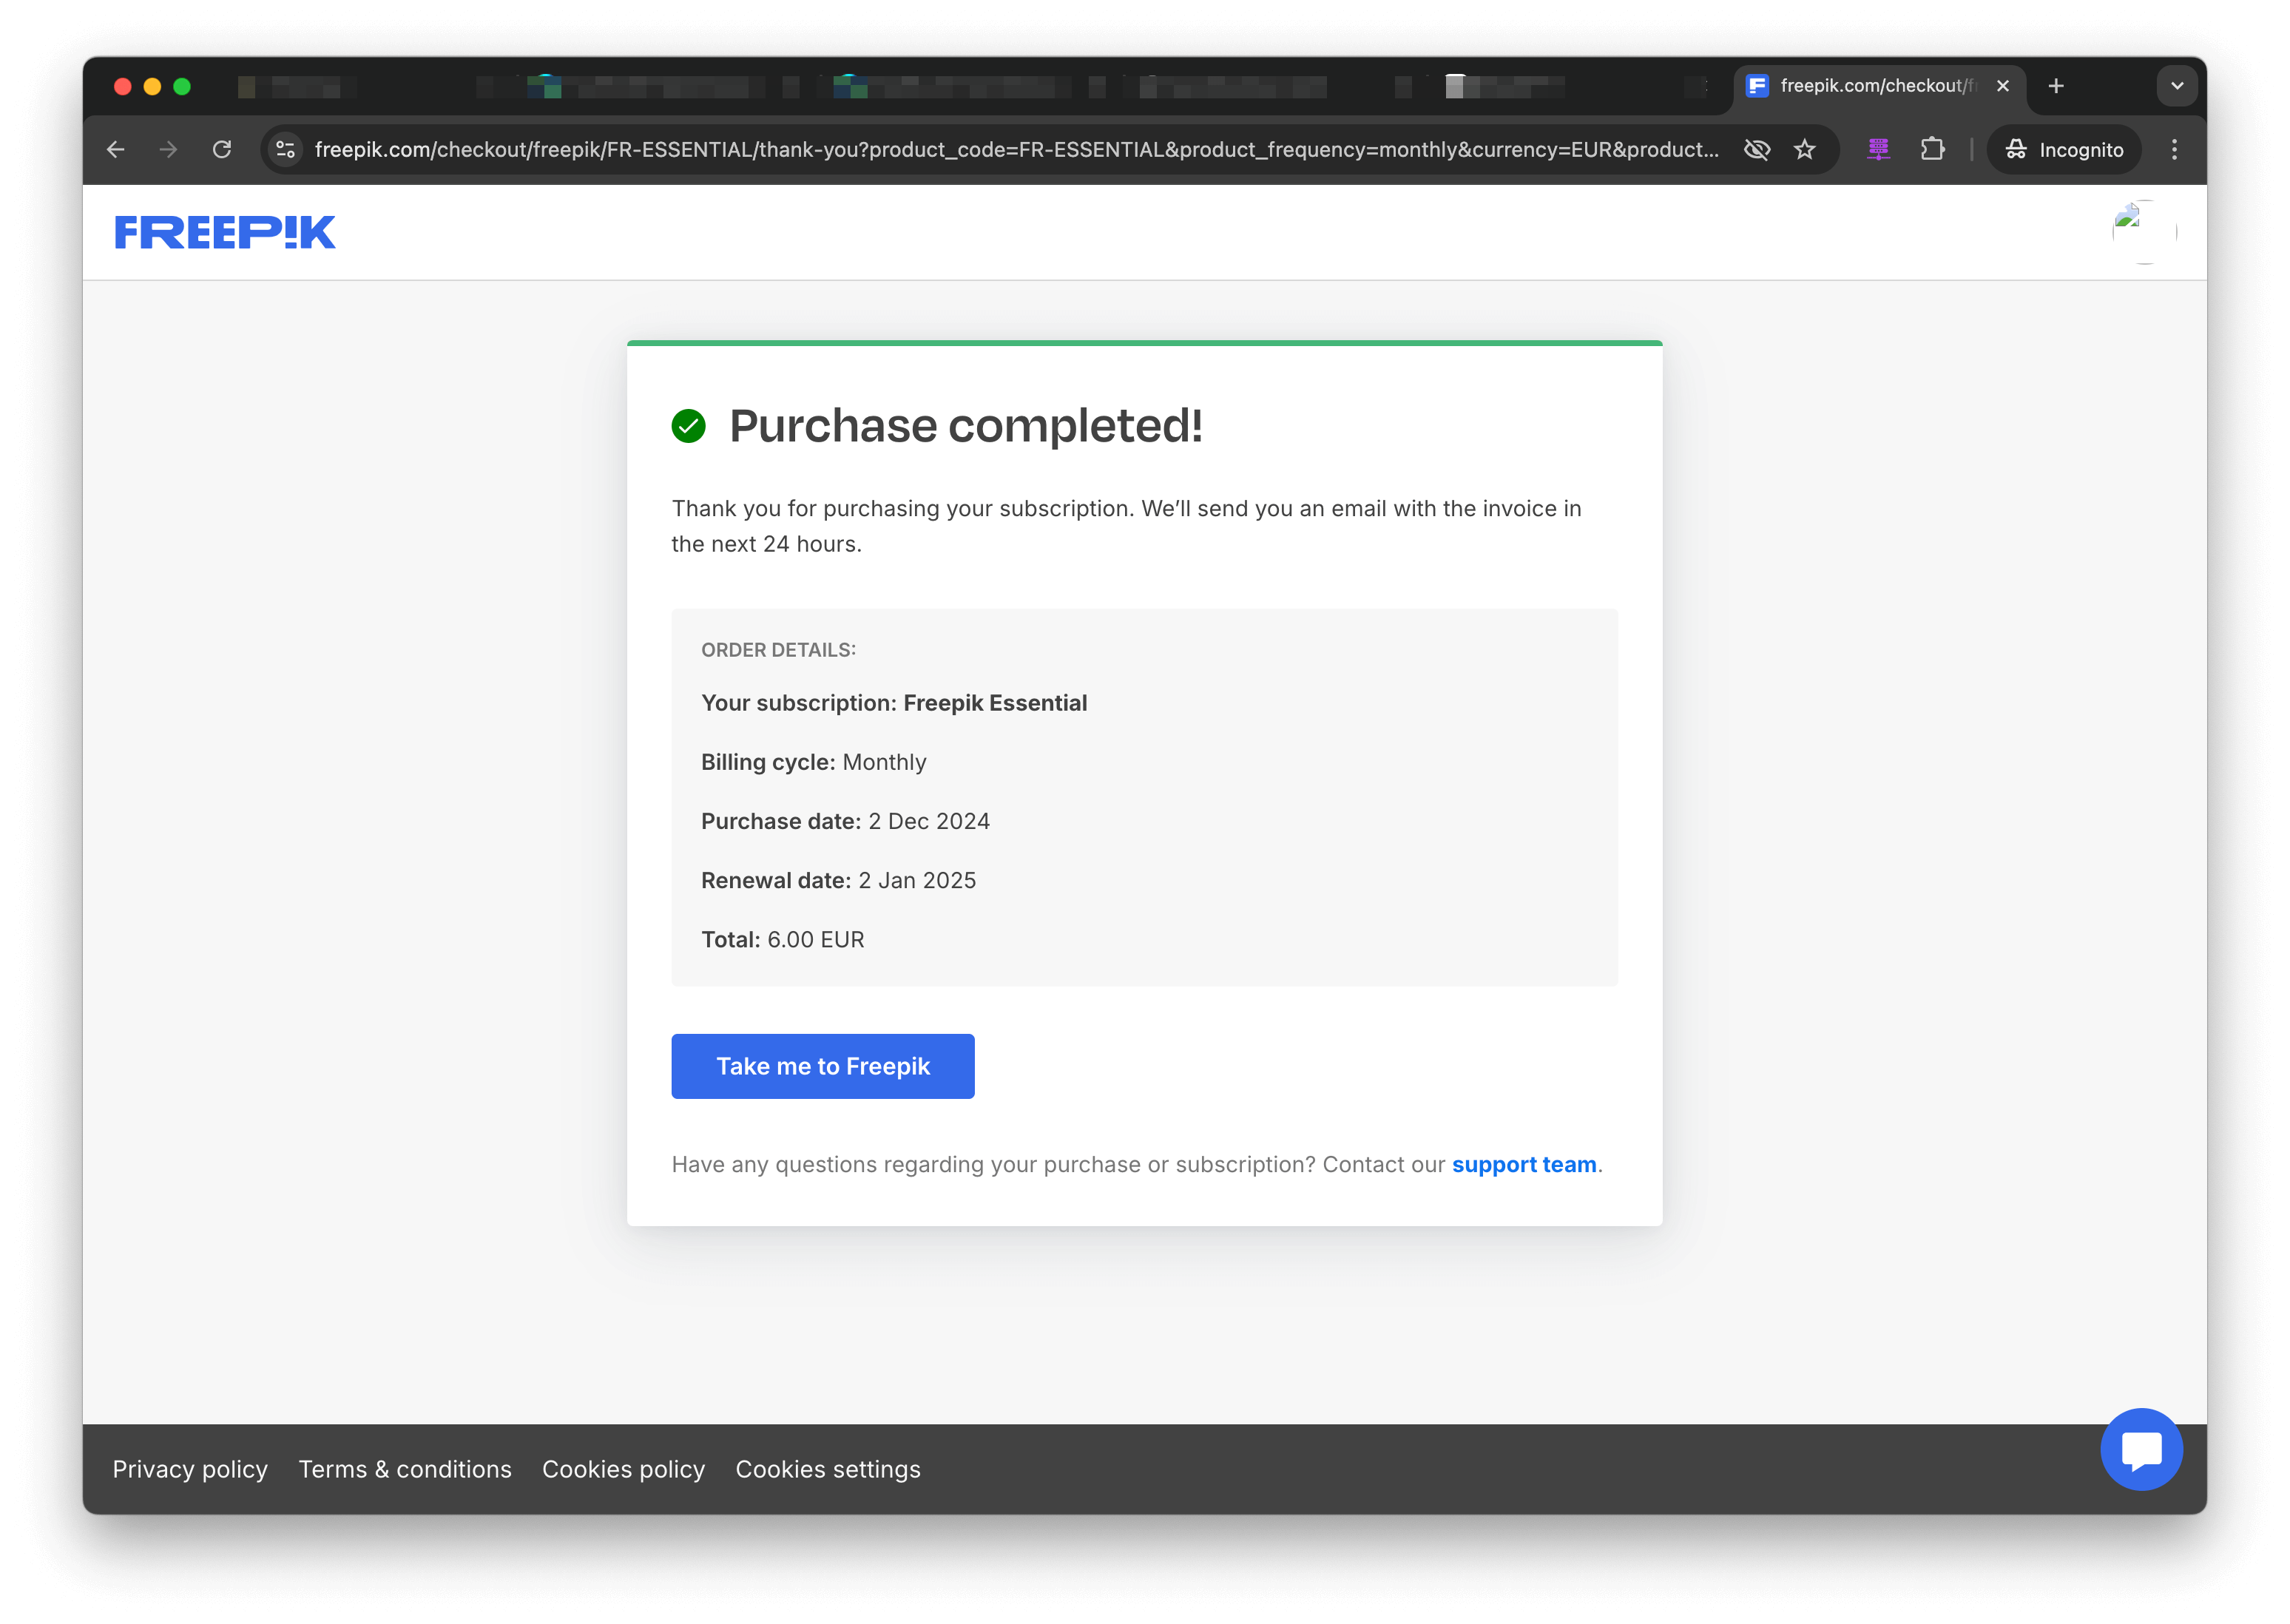2290x1624 pixels.
Task: Open site information icon in address bar
Action: click(x=286, y=149)
